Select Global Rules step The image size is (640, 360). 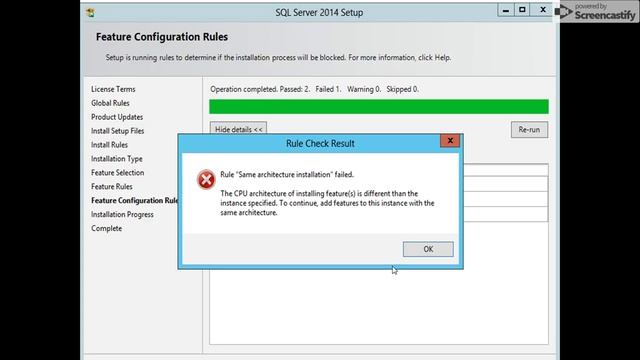[x=110, y=103]
